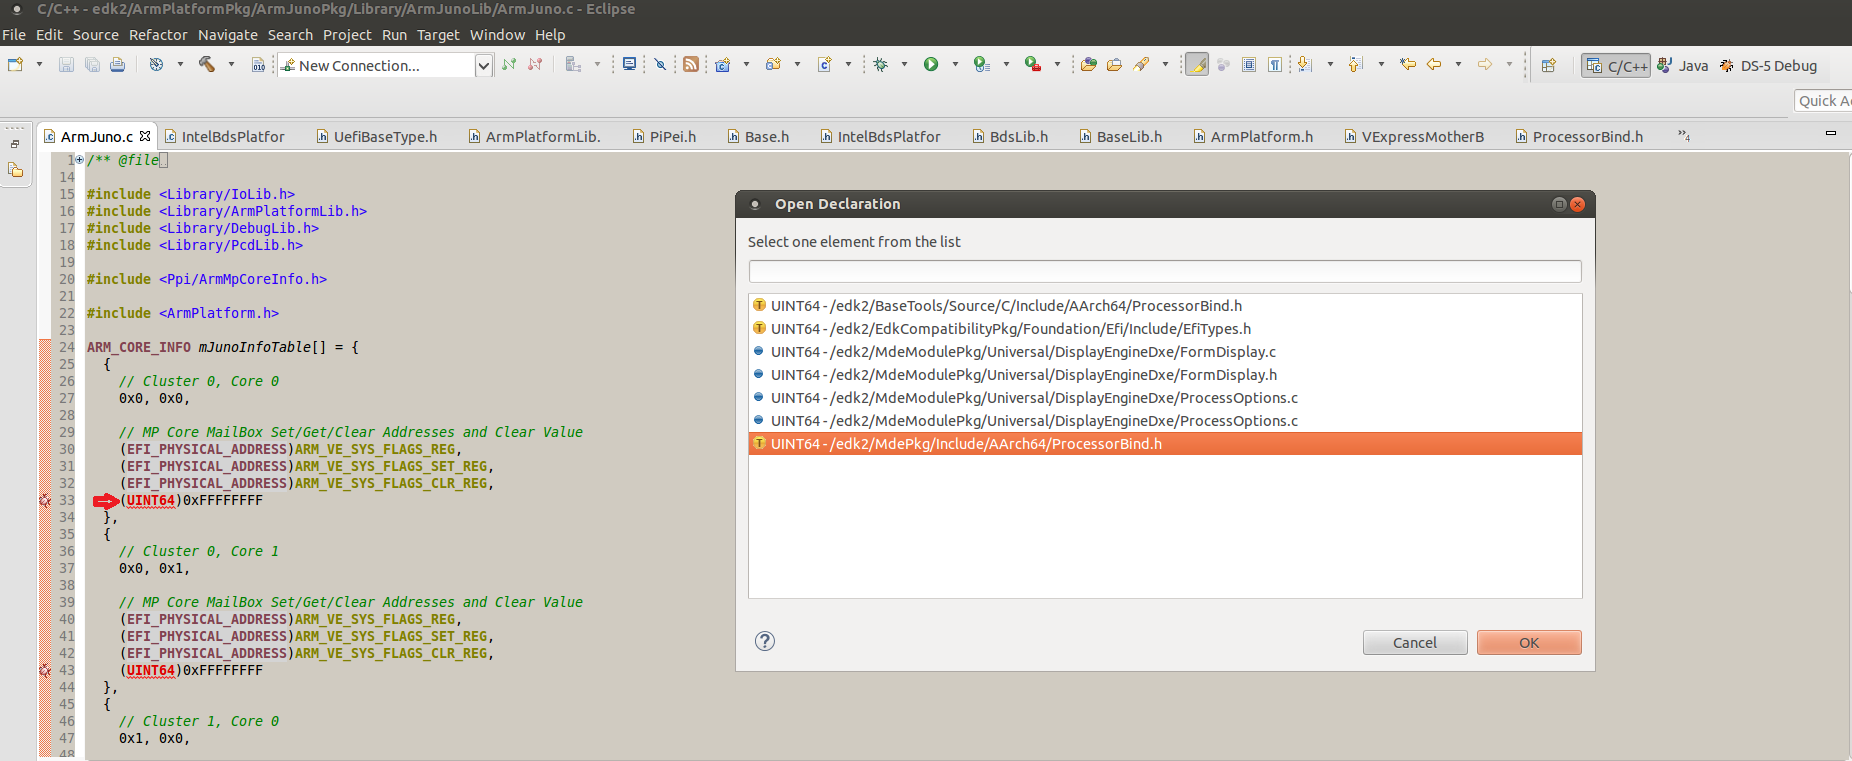Click the Build hammer icon
This screenshot has height=761, width=1852.
pyautogui.click(x=207, y=64)
